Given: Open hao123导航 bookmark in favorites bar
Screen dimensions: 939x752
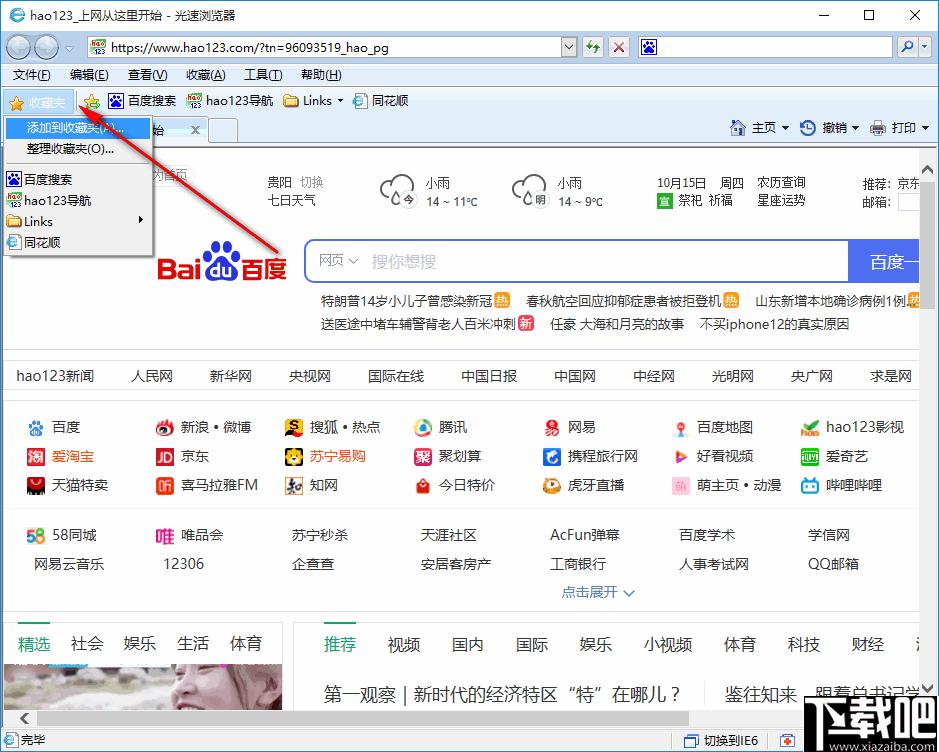Looking at the screenshot, I should [x=229, y=101].
